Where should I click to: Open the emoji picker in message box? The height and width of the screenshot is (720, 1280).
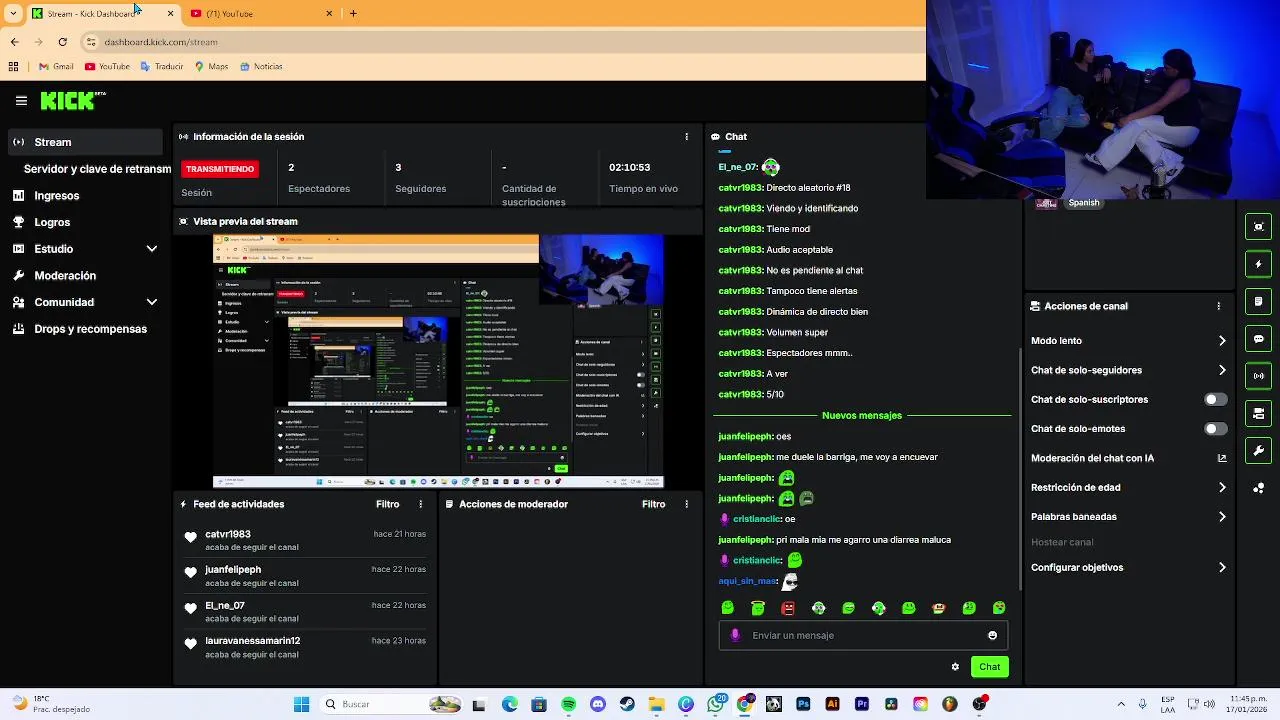[992, 636]
